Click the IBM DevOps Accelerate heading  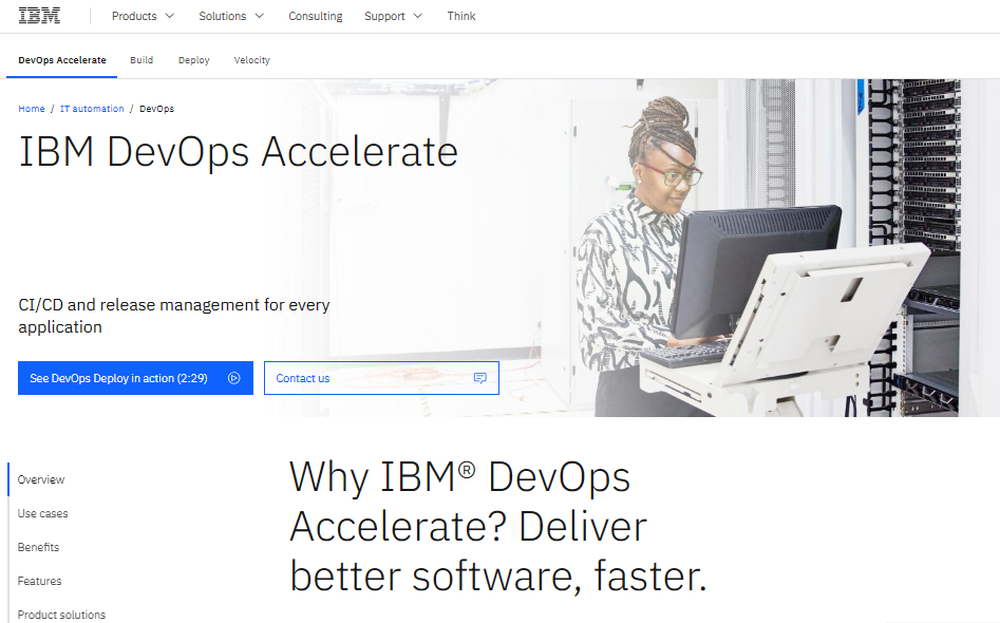(x=239, y=153)
